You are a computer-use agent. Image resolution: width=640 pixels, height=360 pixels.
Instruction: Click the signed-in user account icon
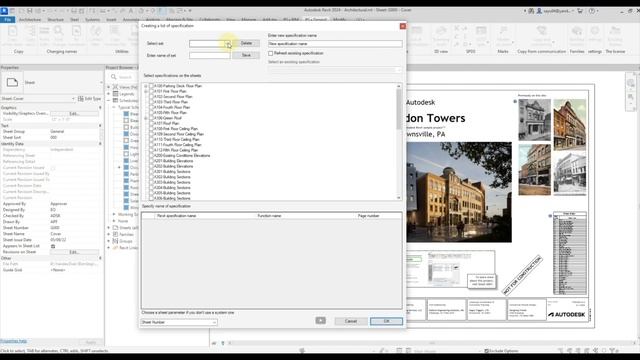click(x=539, y=11)
